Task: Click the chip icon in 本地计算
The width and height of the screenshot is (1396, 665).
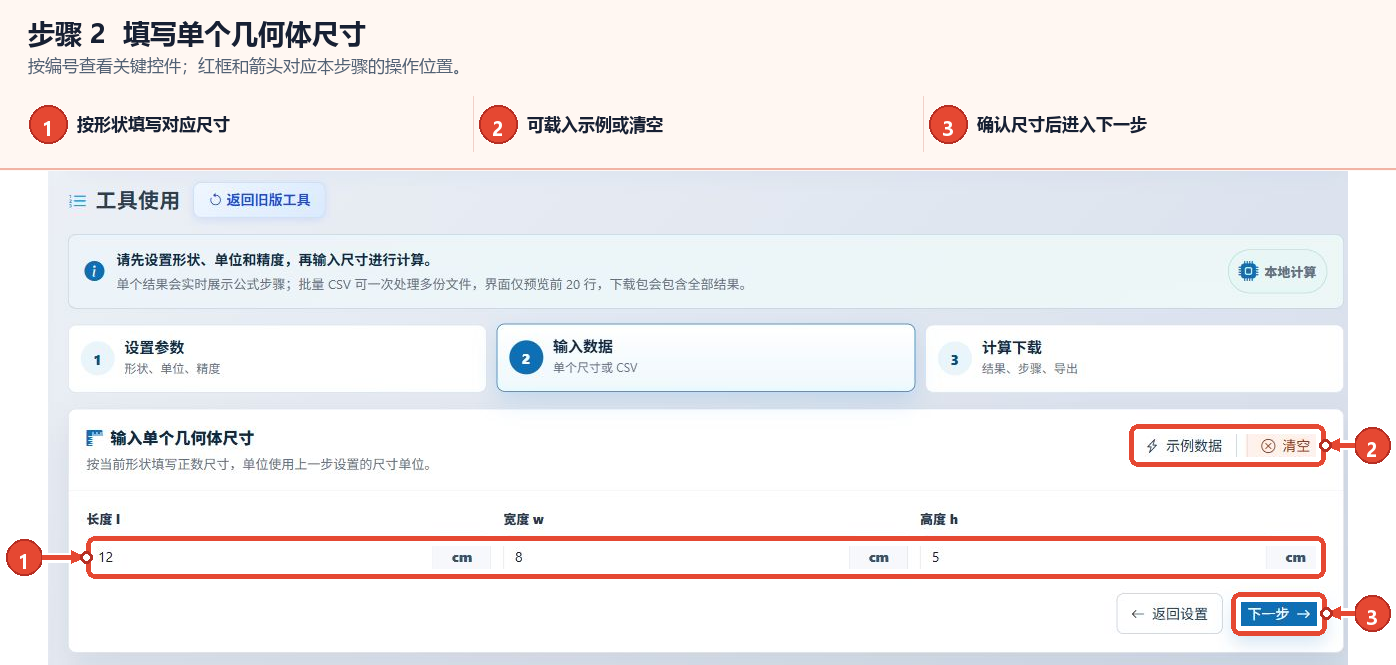Action: click(1247, 271)
